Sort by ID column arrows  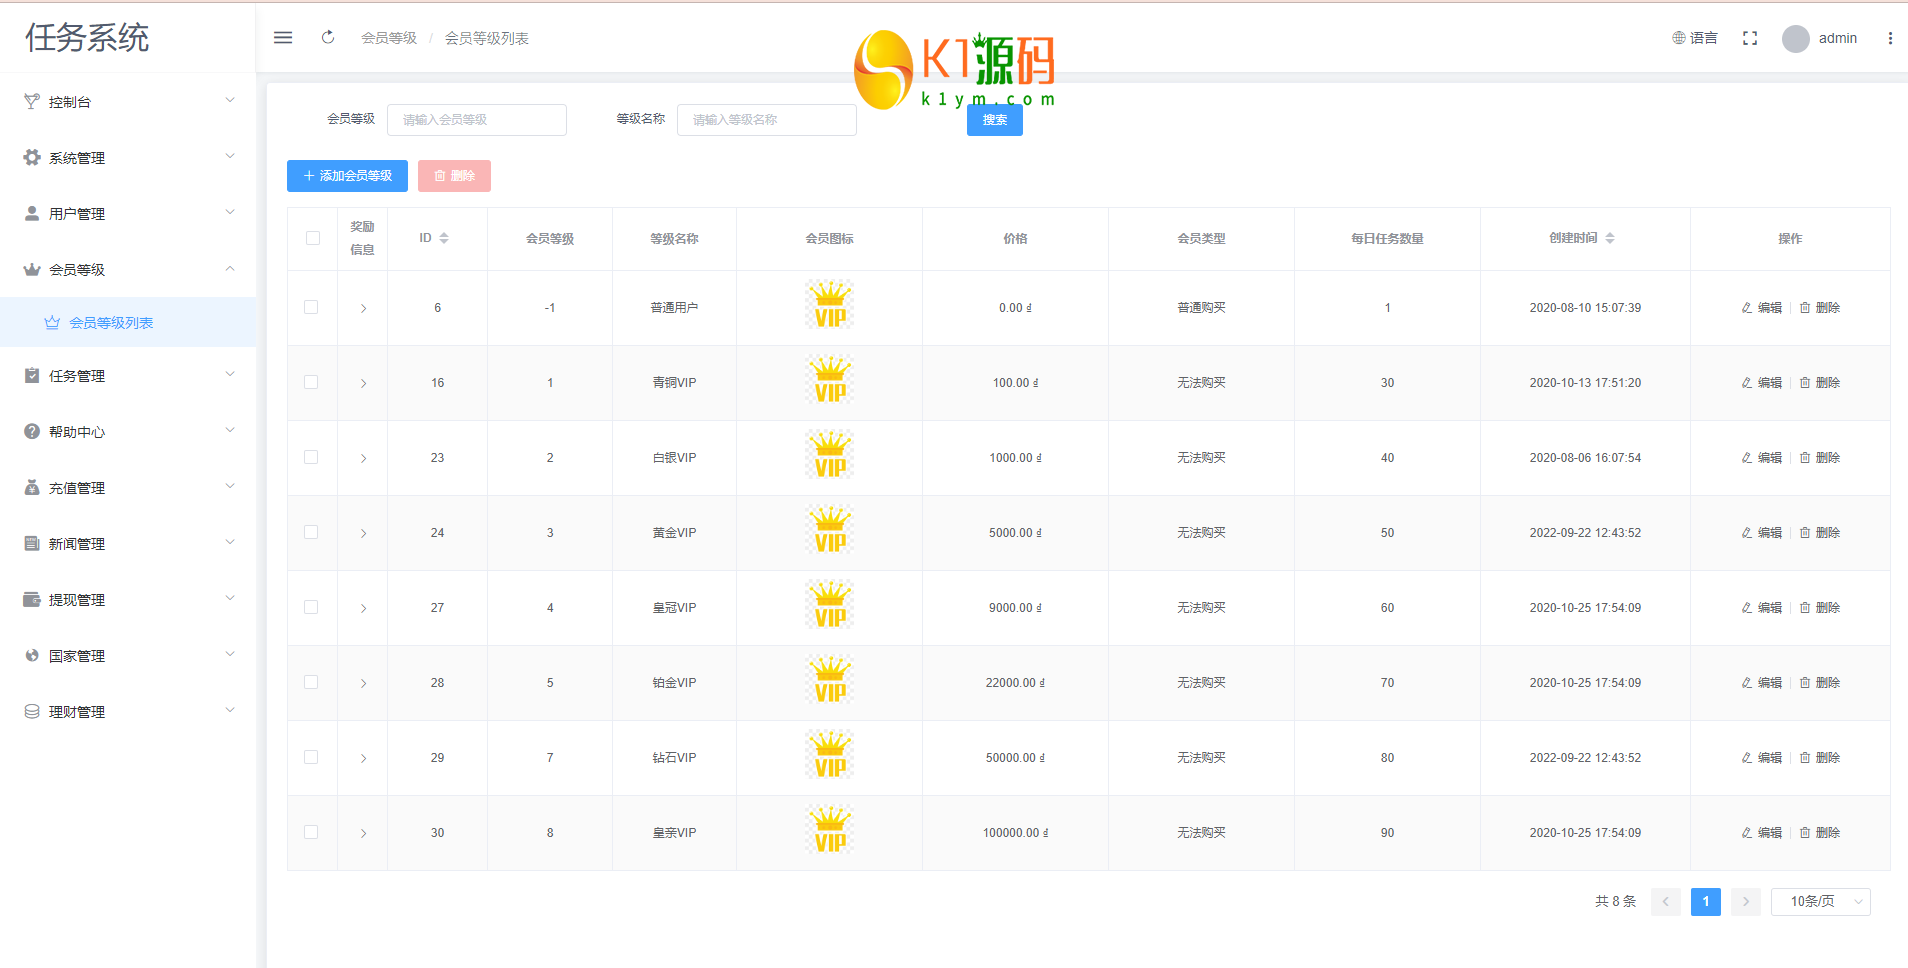(444, 238)
